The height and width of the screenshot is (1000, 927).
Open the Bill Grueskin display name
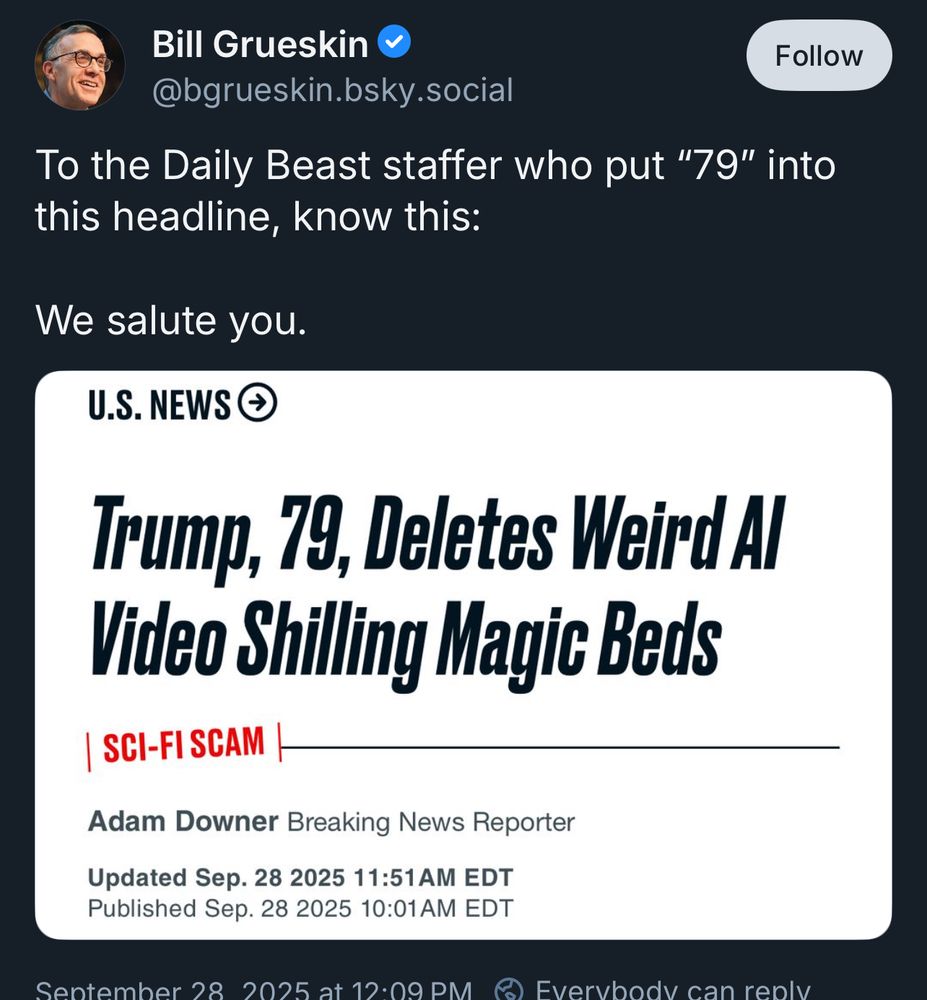[260, 44]
